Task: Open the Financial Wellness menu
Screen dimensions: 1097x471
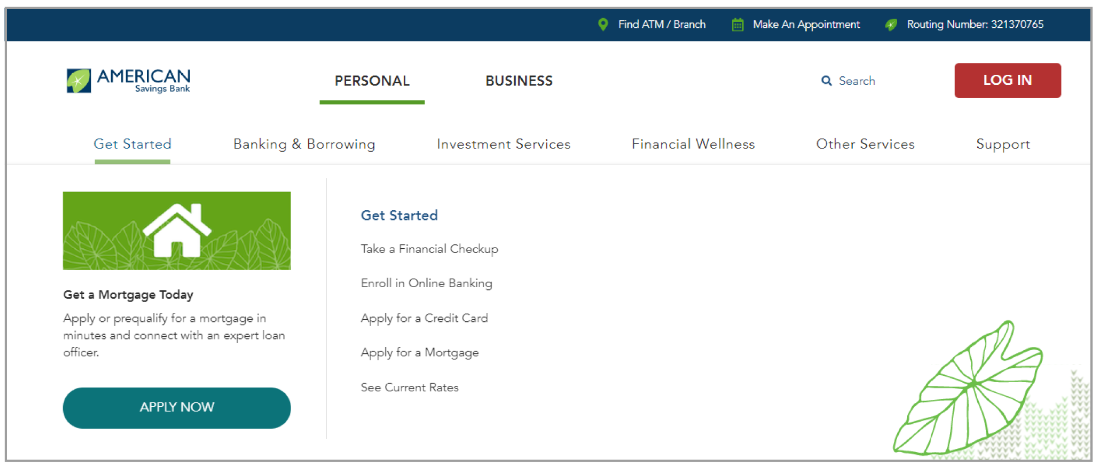Action: pyautogui.click(x=693, y=144)
